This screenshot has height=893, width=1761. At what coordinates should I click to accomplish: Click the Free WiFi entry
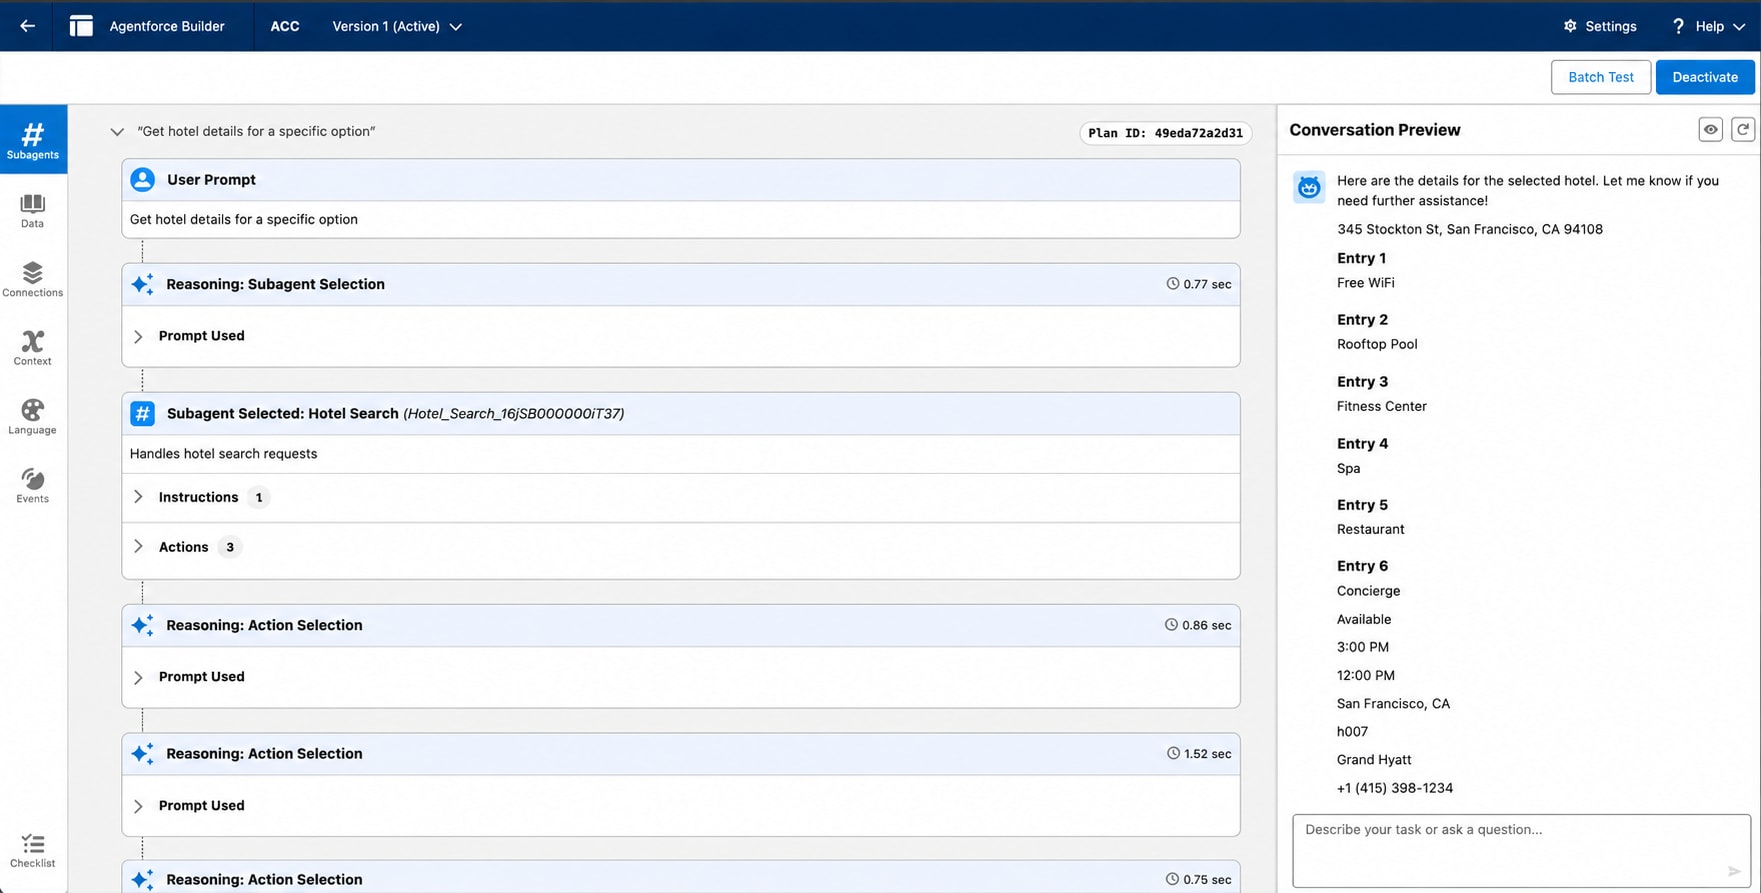[x=1366, y=283]
